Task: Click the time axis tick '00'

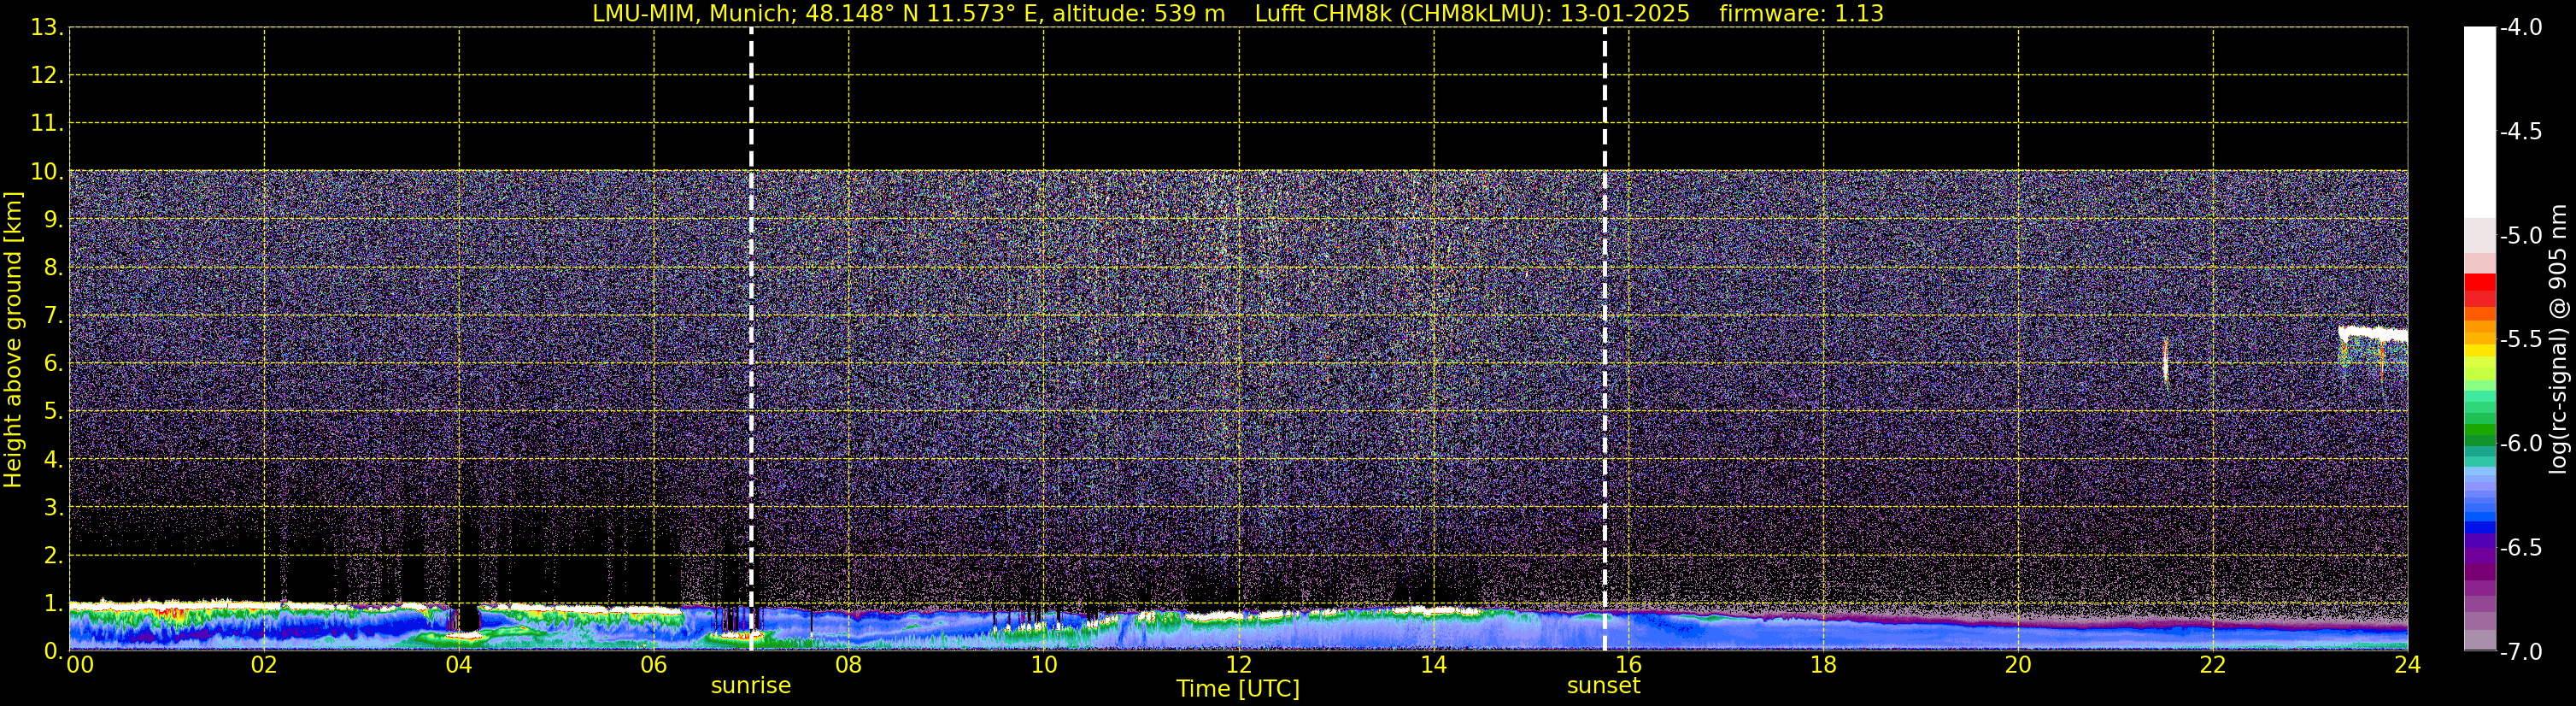Action: point(80,665)
